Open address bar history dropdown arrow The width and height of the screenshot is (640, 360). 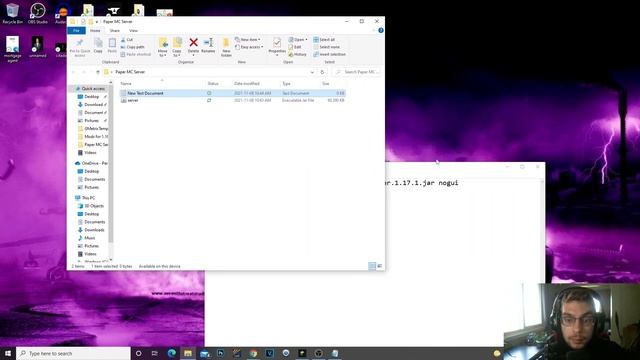point(312,72)
